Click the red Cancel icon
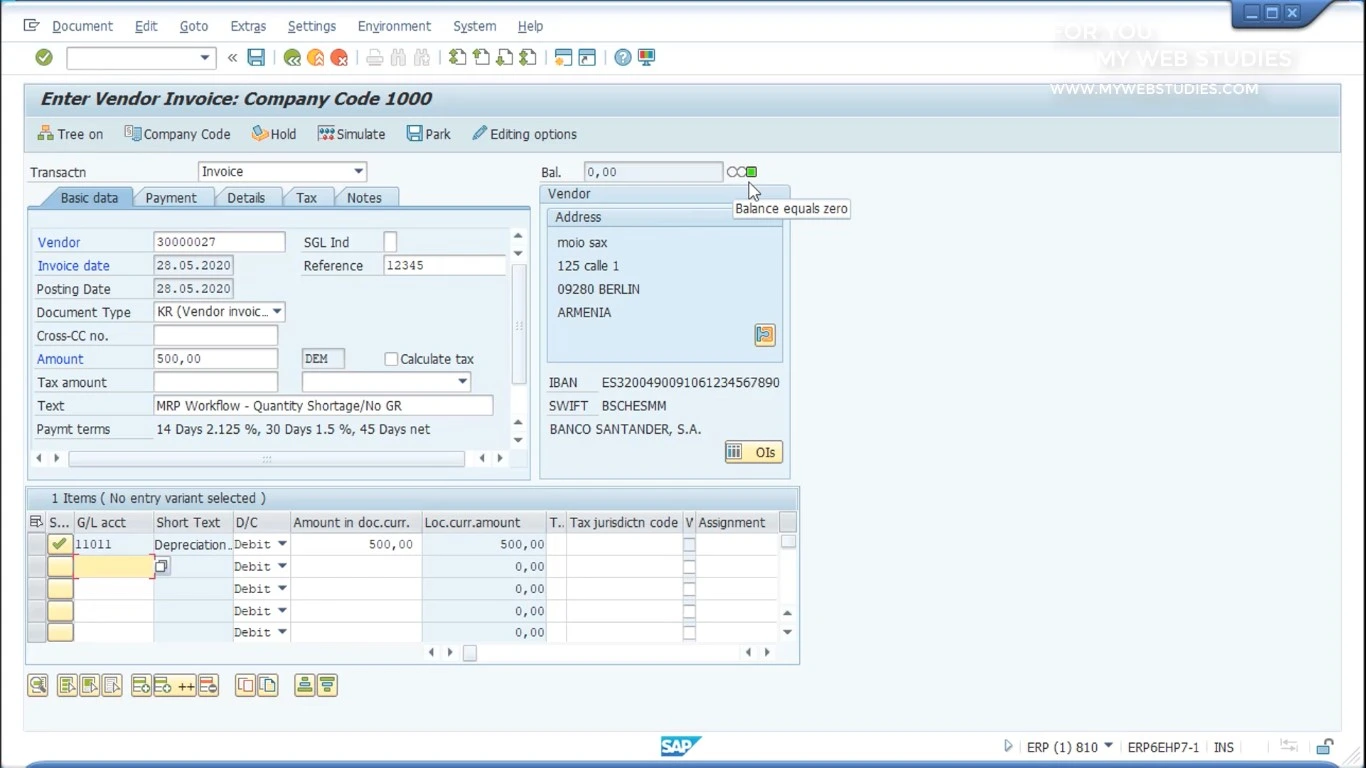Viewport: 1366px width, 768px height. pos(339,58)
